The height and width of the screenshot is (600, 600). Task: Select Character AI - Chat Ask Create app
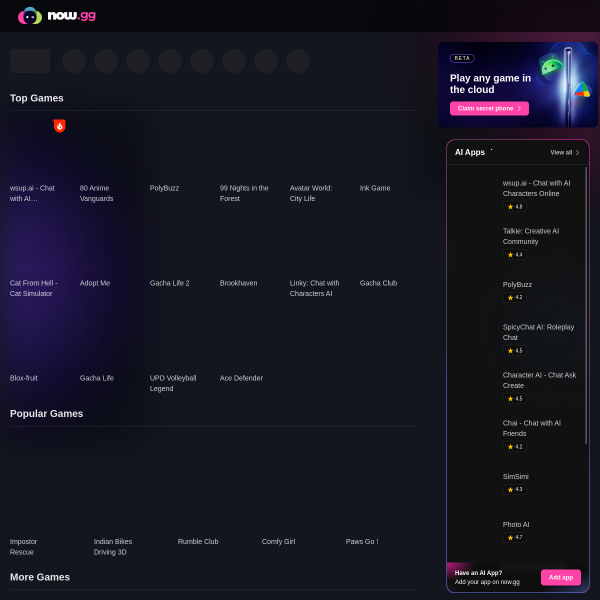[539, 380]
